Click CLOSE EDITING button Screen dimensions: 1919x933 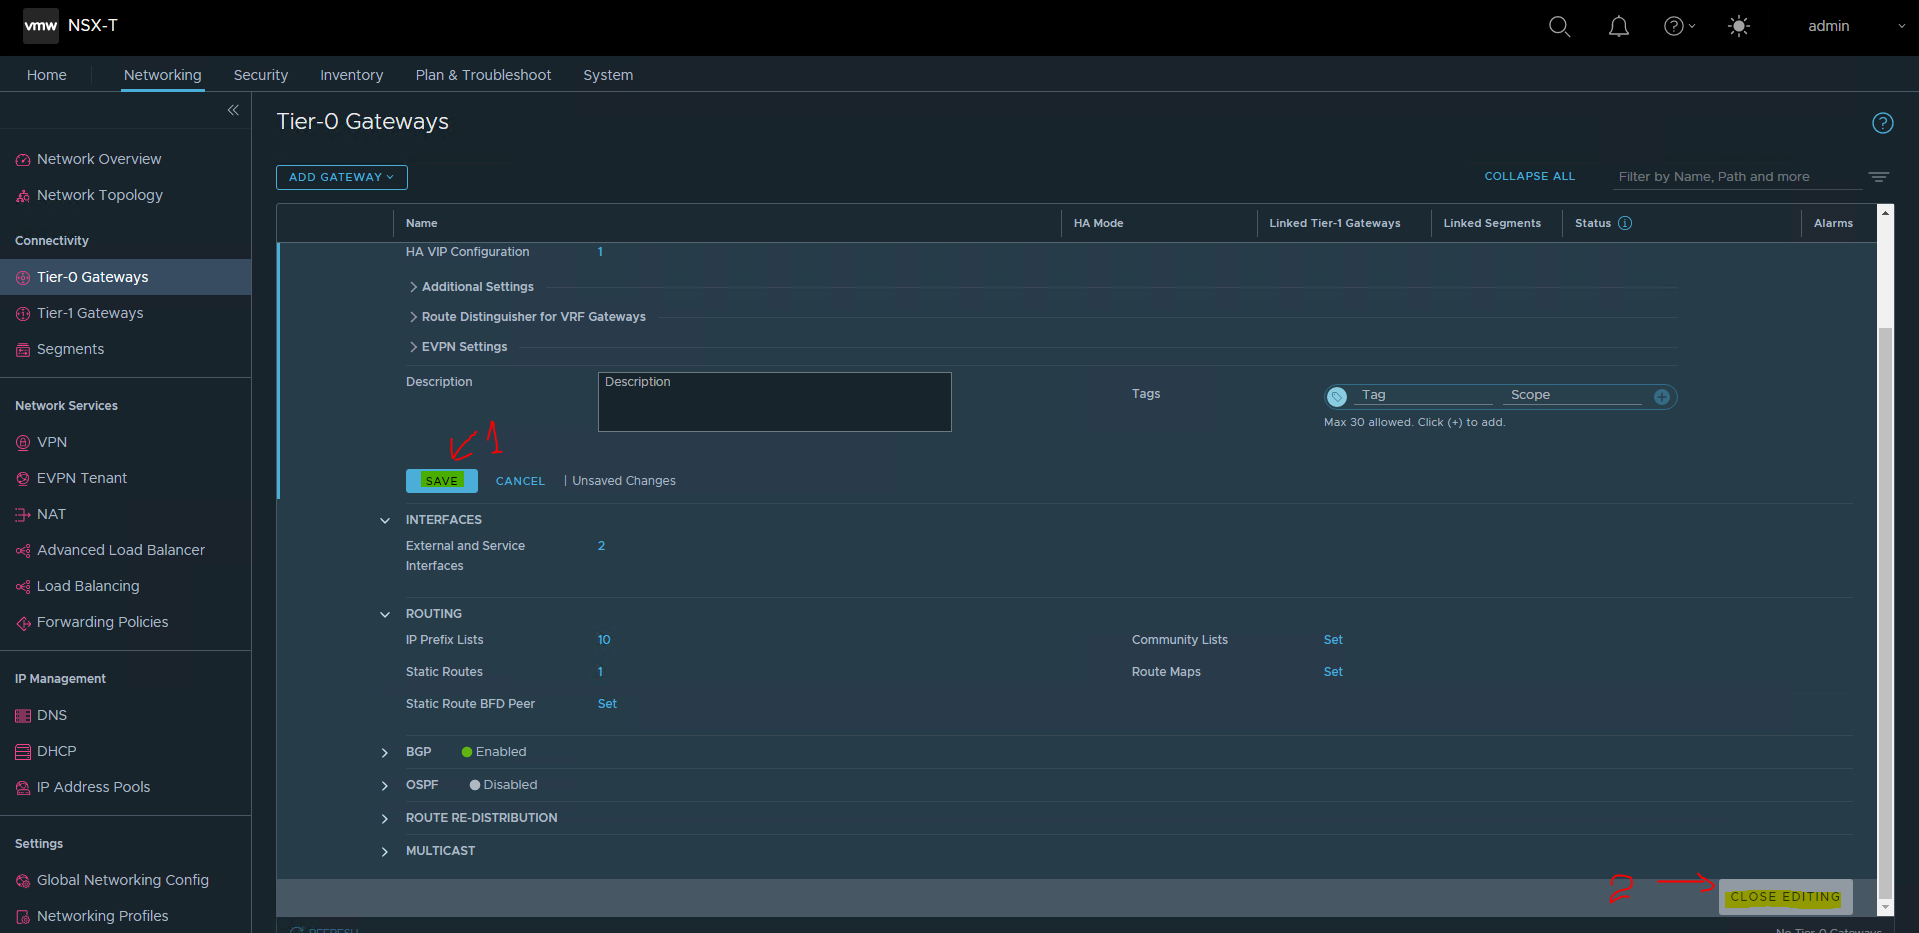(1785, 897)
